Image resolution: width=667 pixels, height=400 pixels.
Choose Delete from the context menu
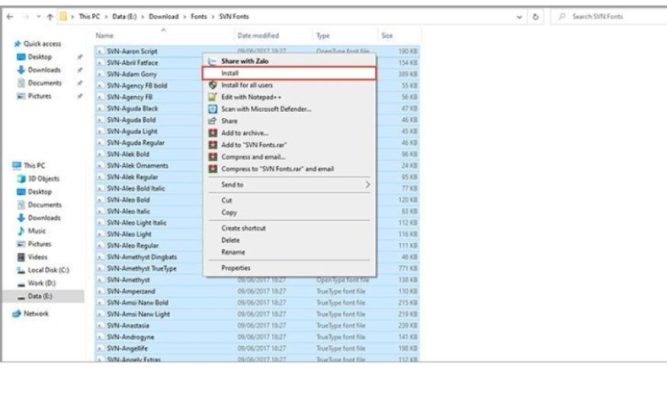(x=231, y=240)
